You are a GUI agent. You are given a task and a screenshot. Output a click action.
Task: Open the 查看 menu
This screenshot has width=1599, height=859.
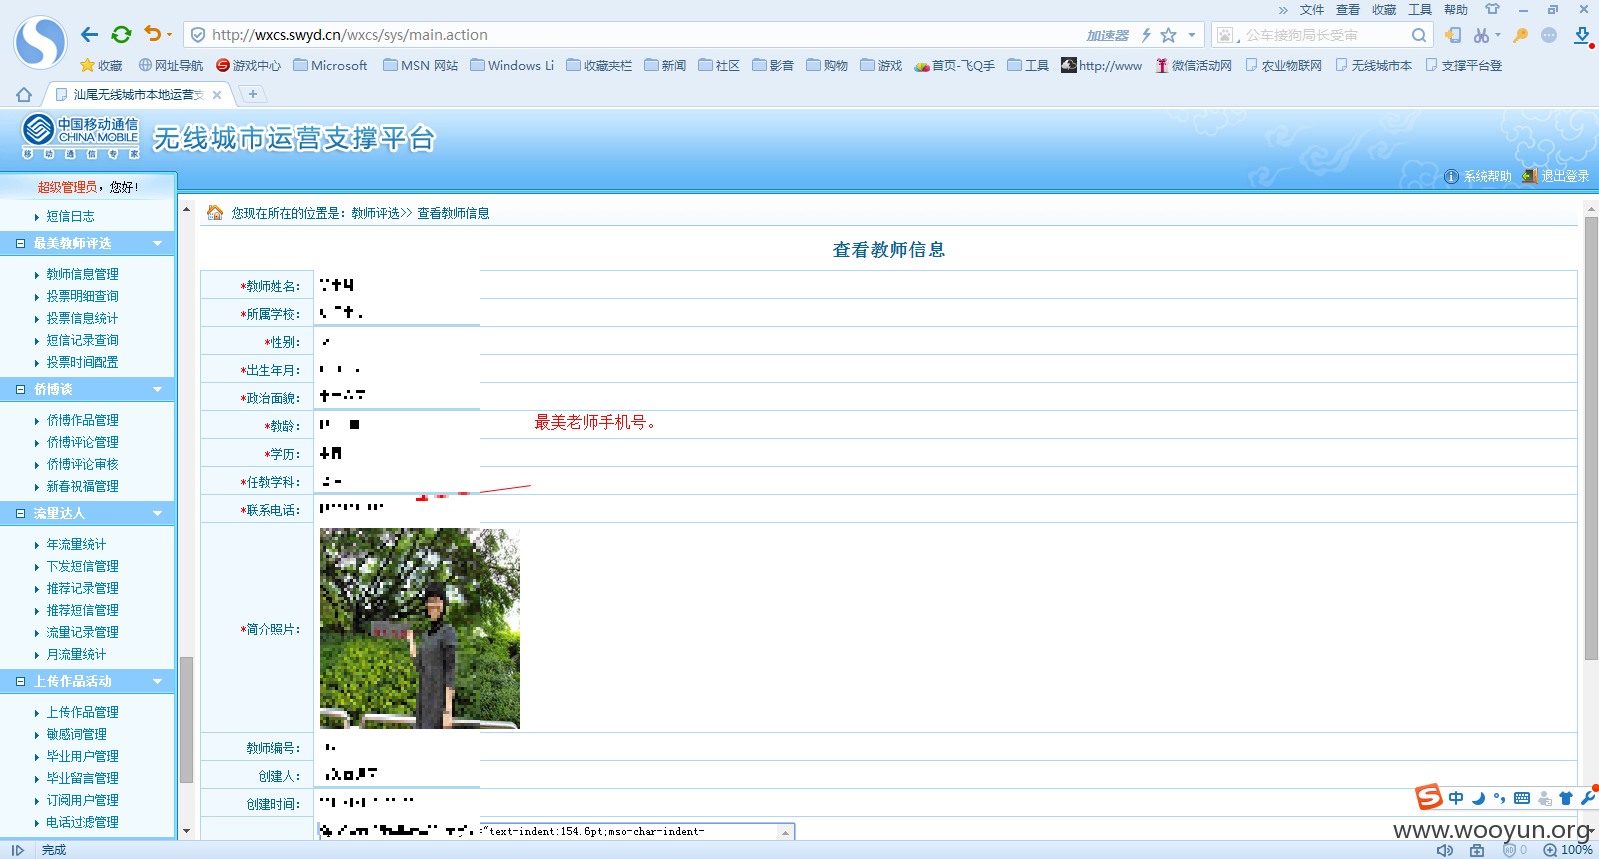pos(1348,9)
